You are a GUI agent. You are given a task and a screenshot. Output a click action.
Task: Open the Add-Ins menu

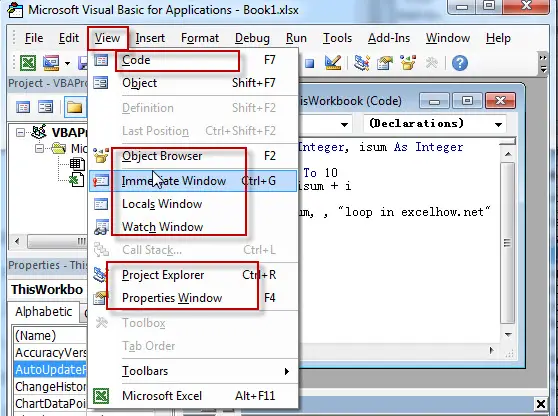pyautogui.click(x=389, y=38)
